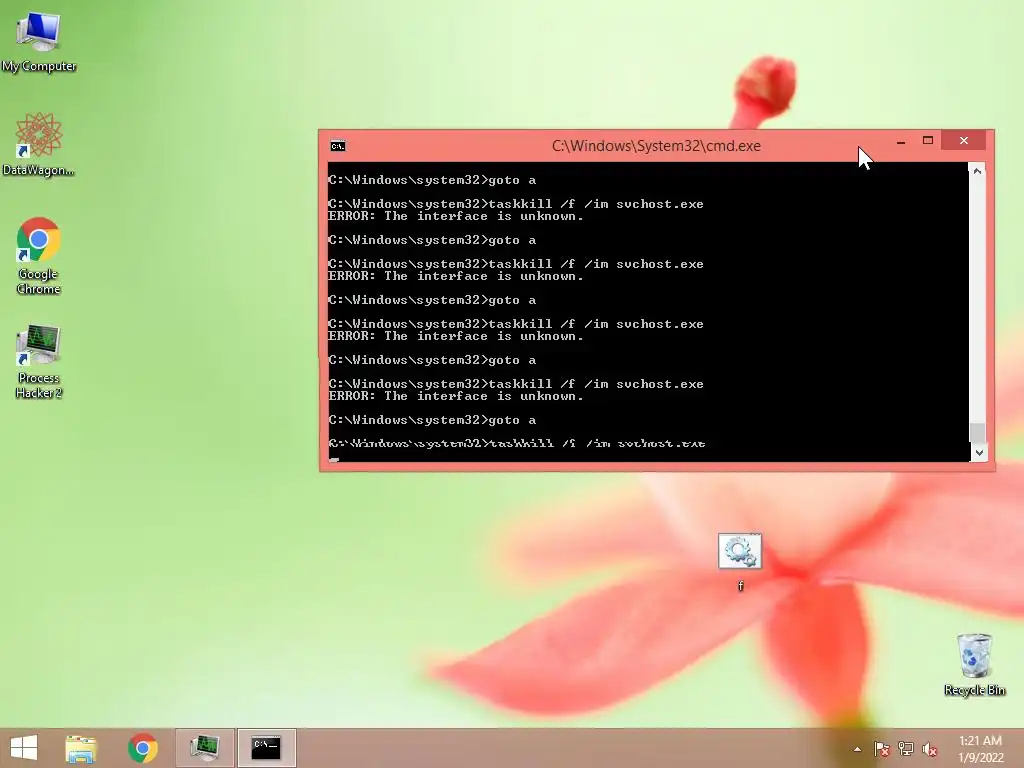
Task: Open cmd window system menu icon
Action: [338, 146]
